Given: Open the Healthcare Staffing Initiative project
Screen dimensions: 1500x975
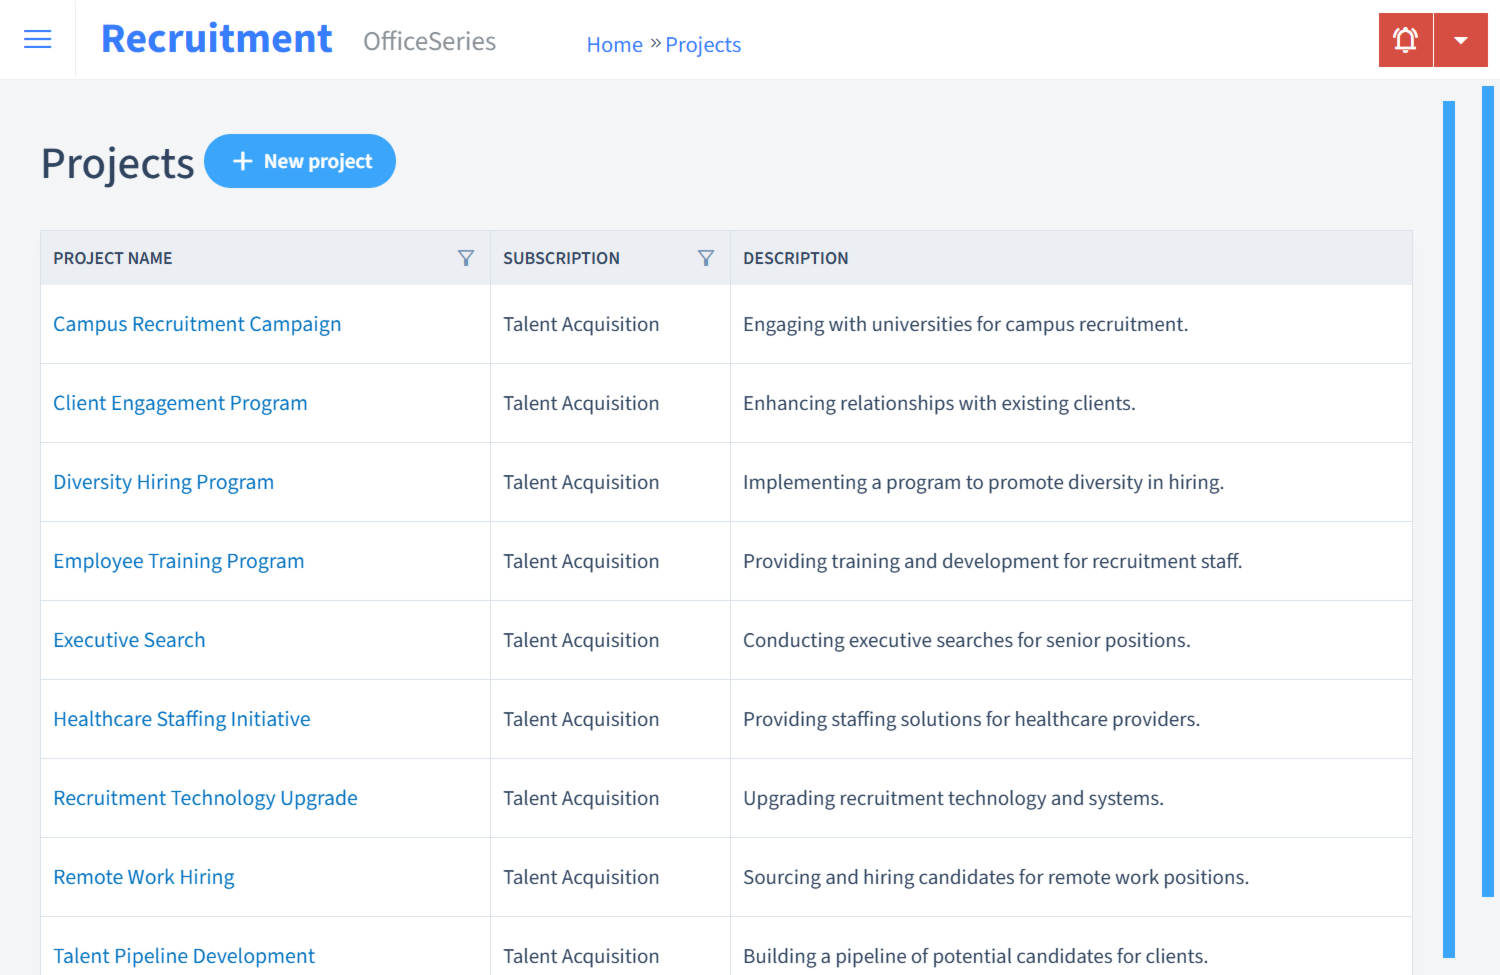Looking at the screenshot, I should 181,719.
